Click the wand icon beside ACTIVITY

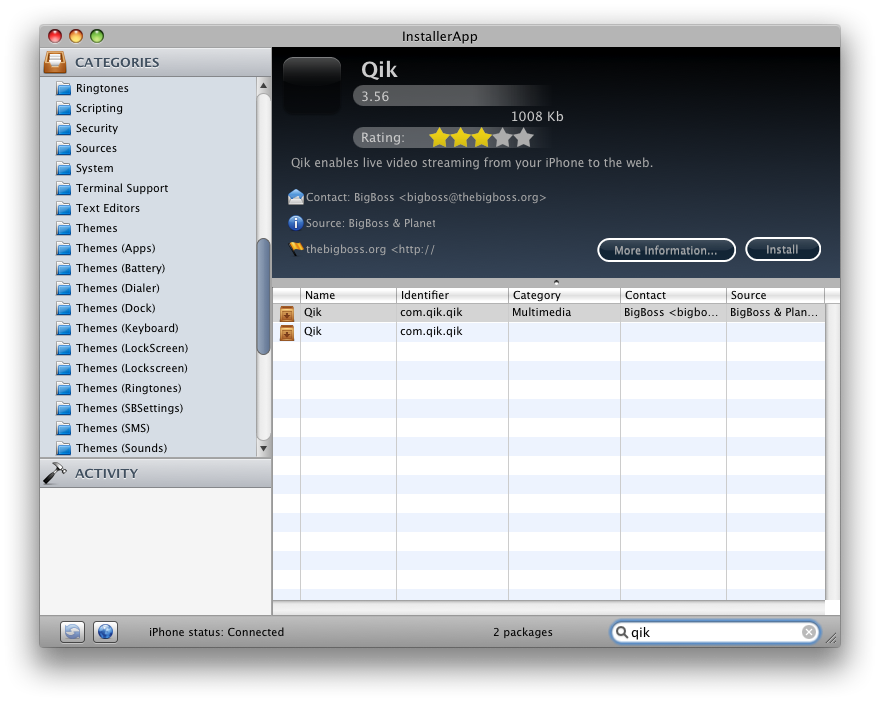[55, 473]
